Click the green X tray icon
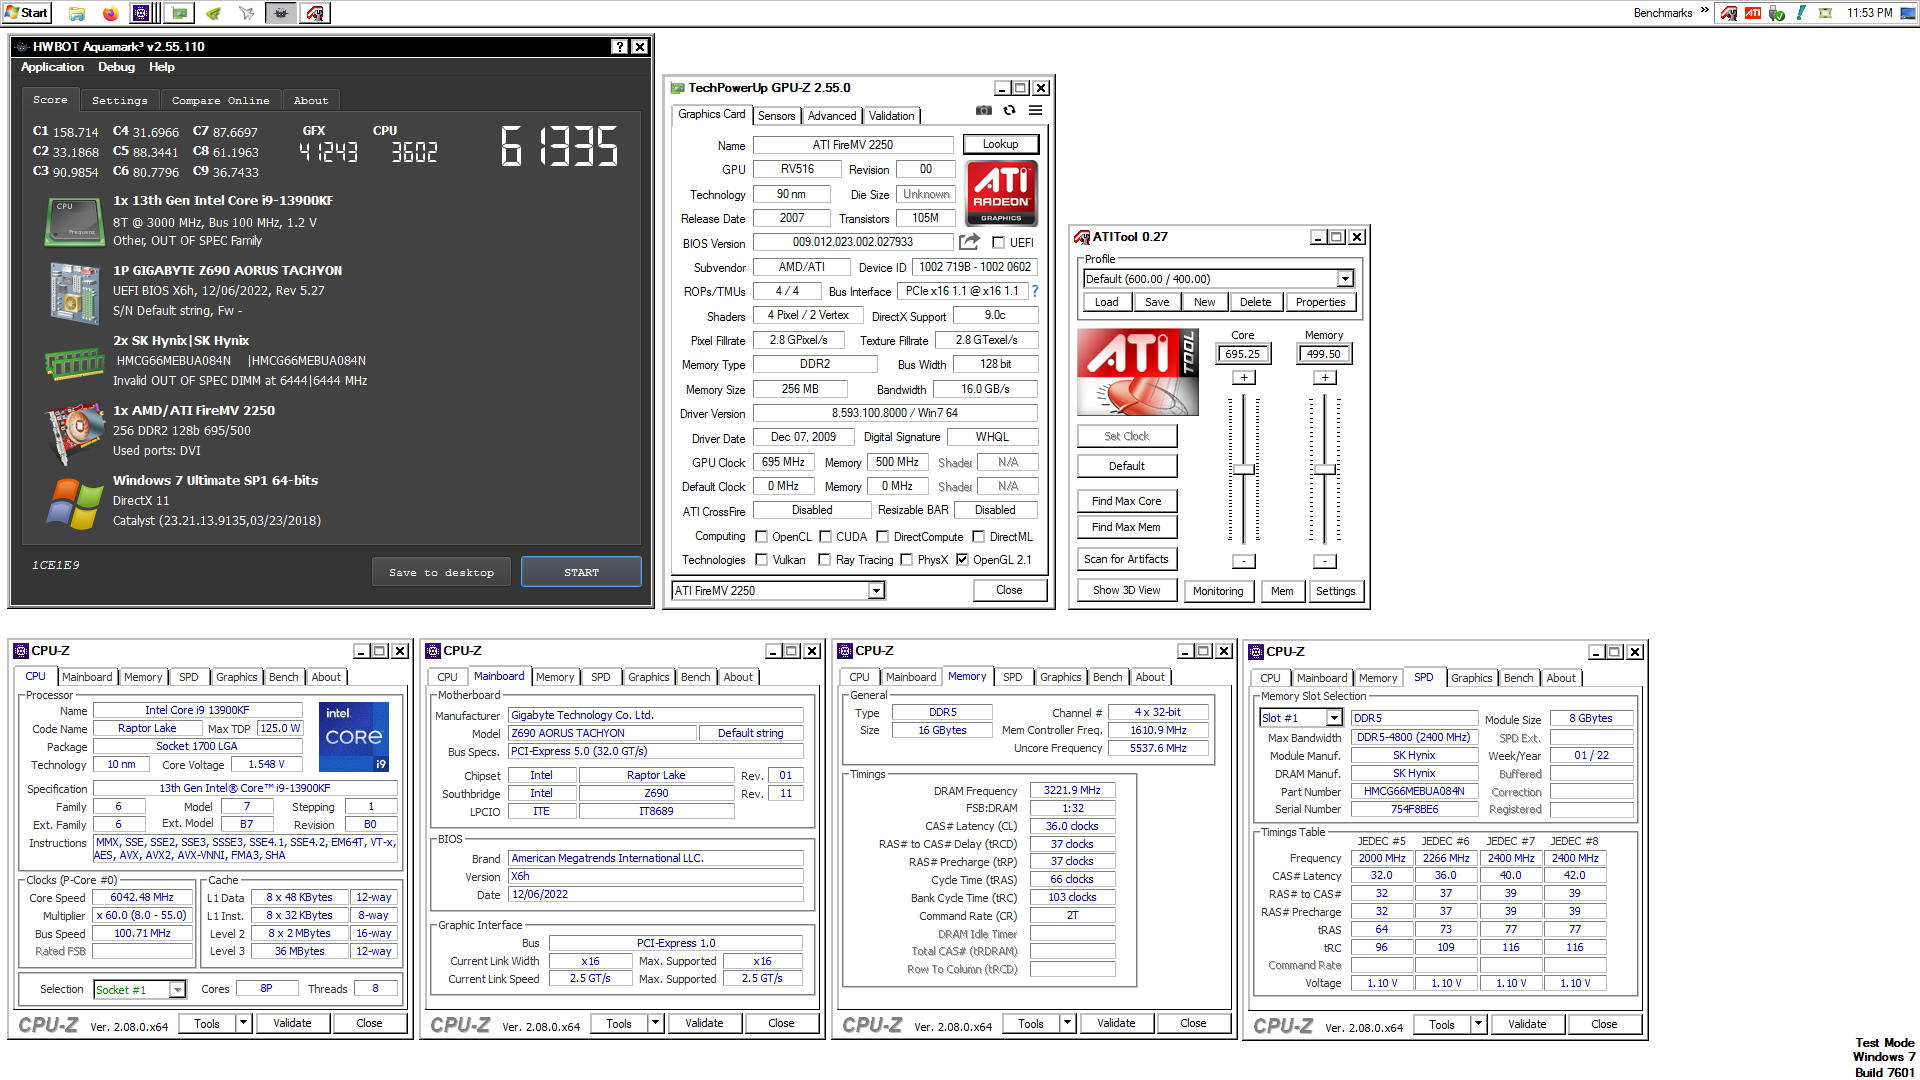Viewport: 1920px width, 1080px height. 1825,13
